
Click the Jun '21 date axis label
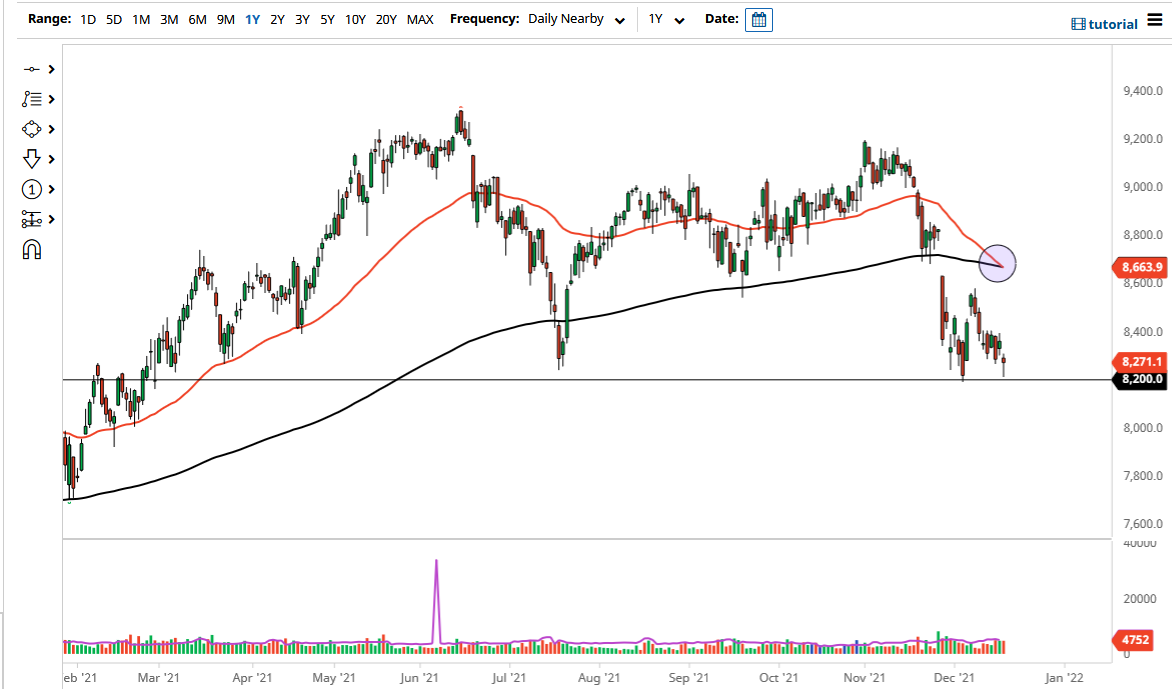point(419,678)
